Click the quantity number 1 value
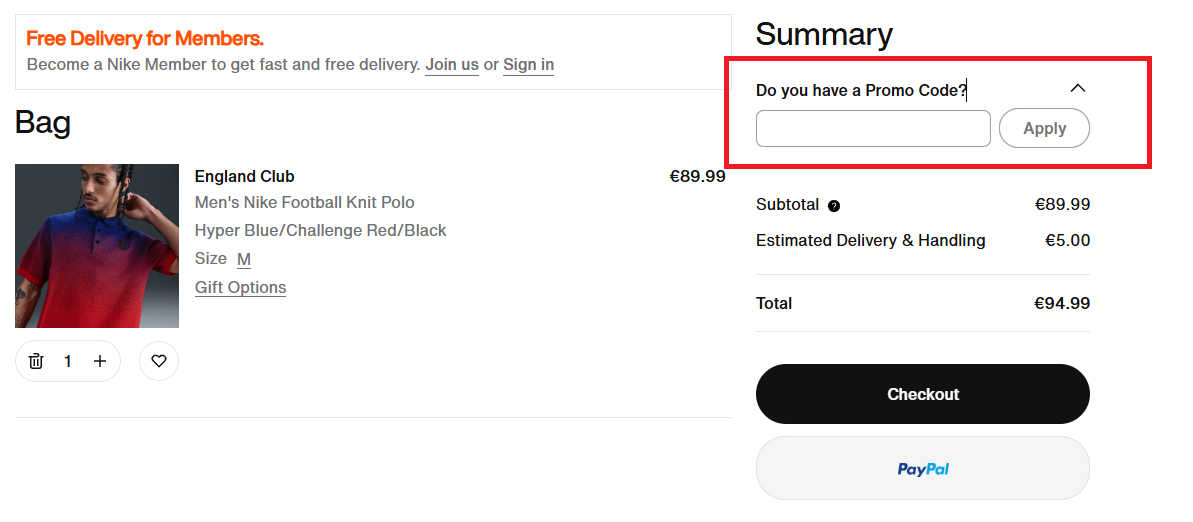1193x522 pixels. (68, 361)
